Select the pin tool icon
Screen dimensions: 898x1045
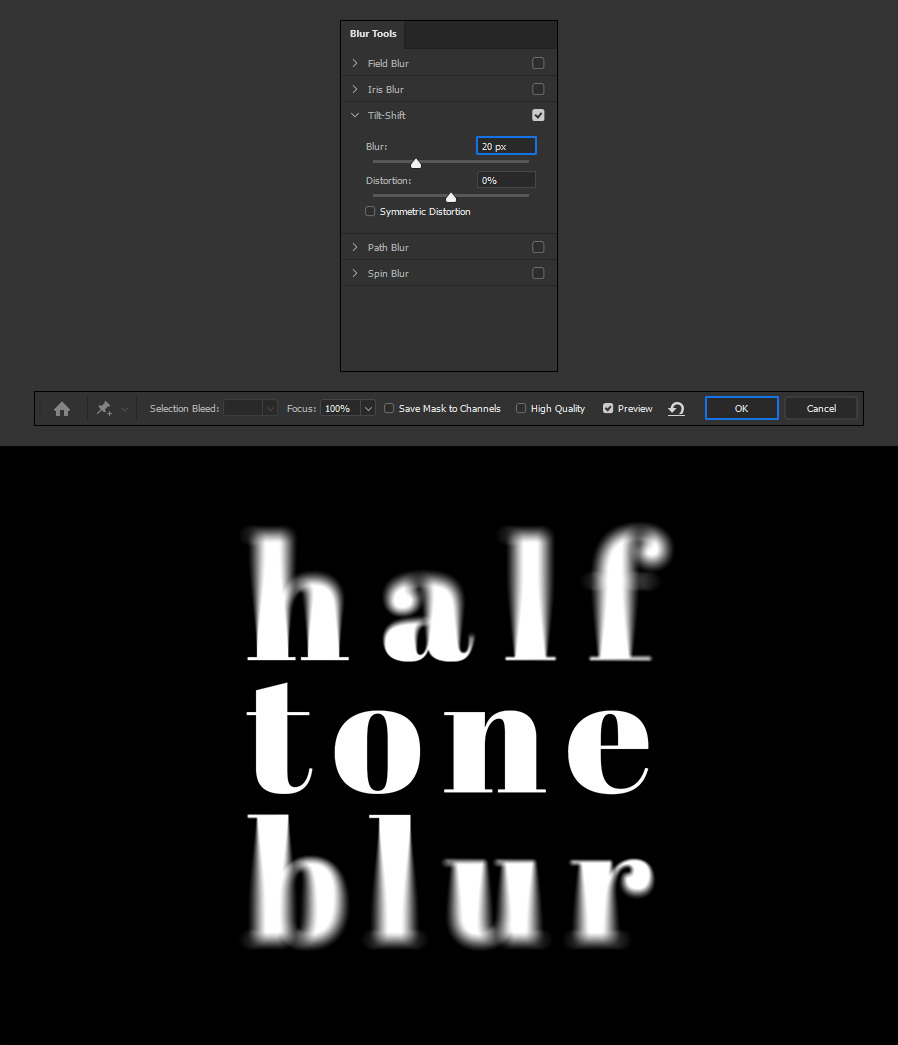pyautogui.click(x=104, y=409)
